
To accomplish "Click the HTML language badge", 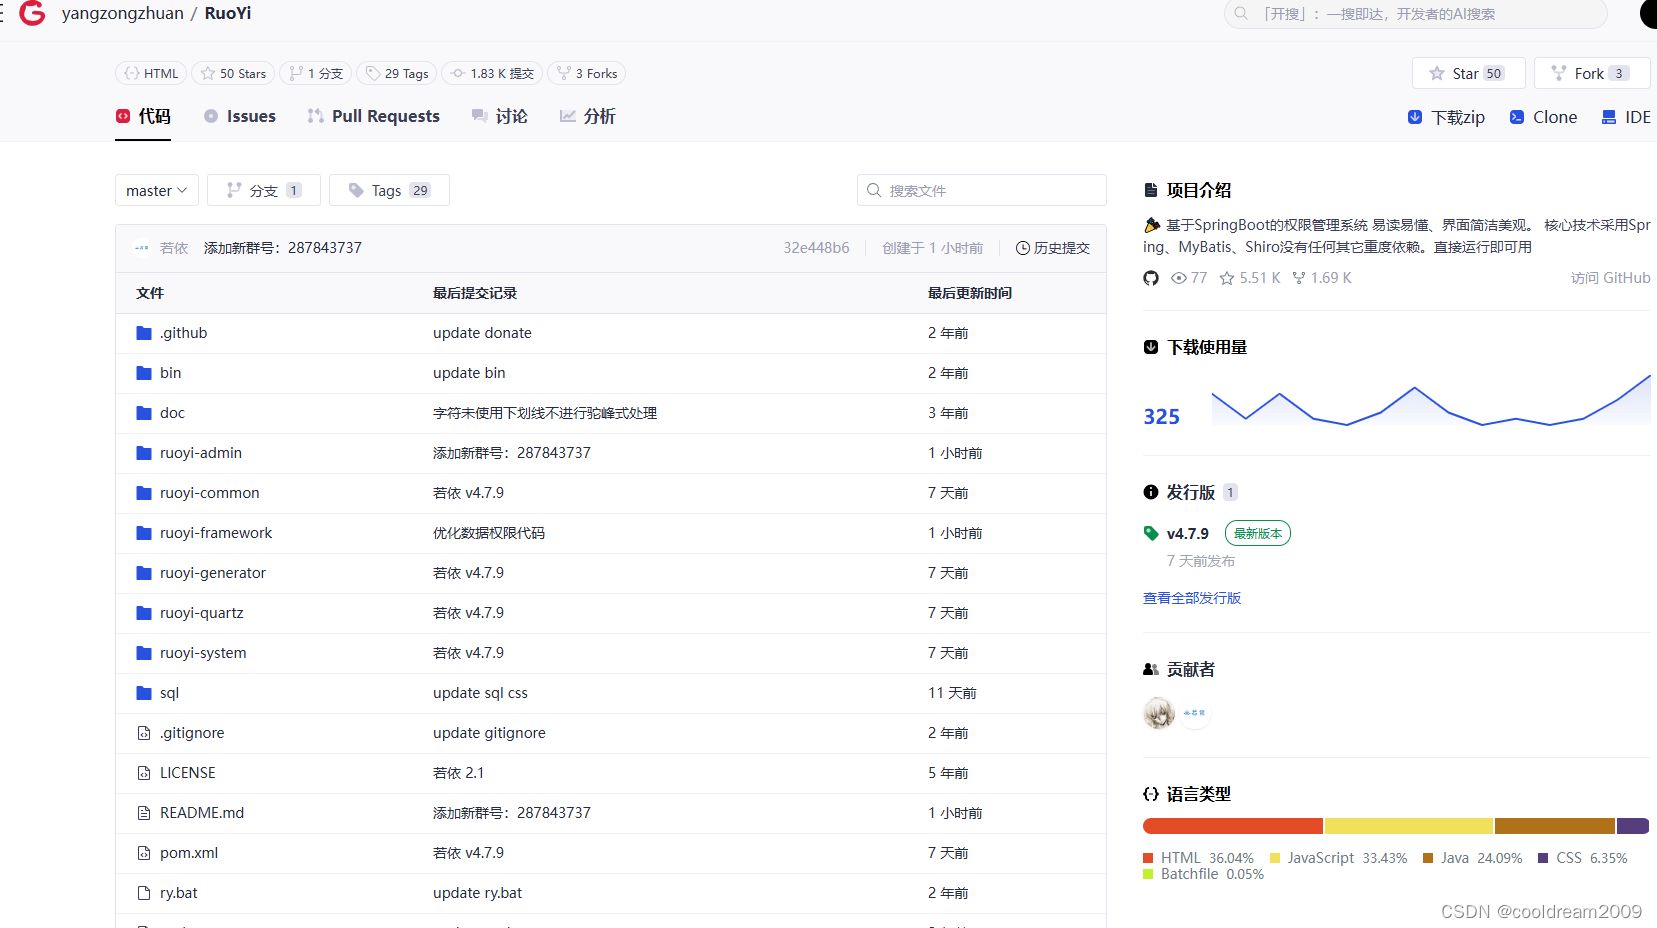I will click(151, 73).
